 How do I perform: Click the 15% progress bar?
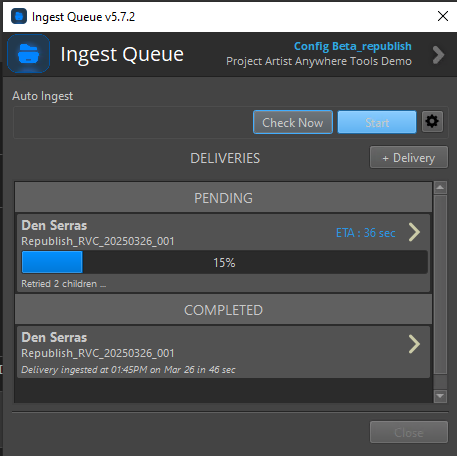pos(225,262)
